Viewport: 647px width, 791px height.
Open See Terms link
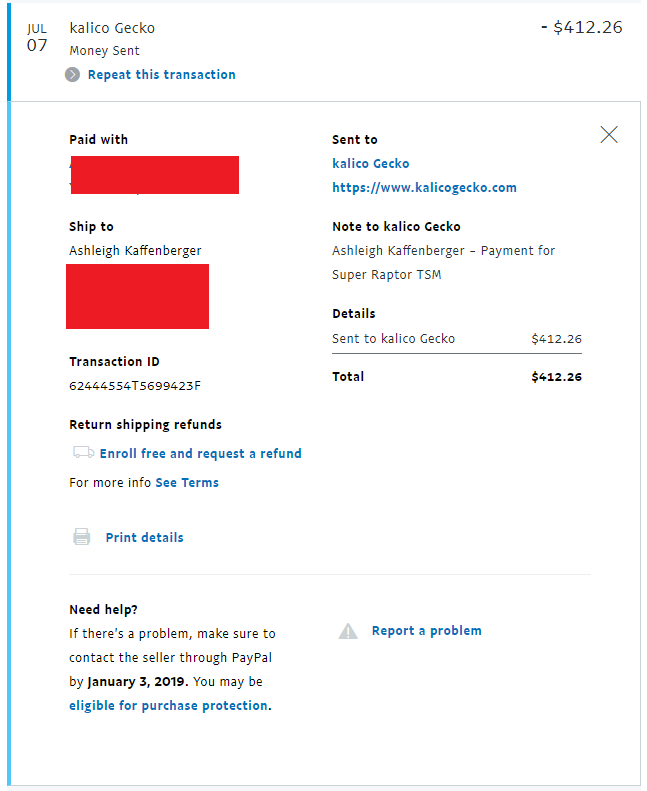(x=187, y=483)
